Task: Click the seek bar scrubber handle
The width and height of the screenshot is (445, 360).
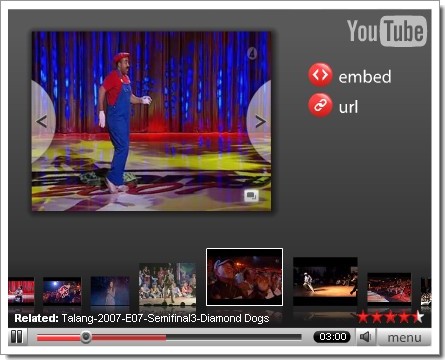Action: point(86,337)
